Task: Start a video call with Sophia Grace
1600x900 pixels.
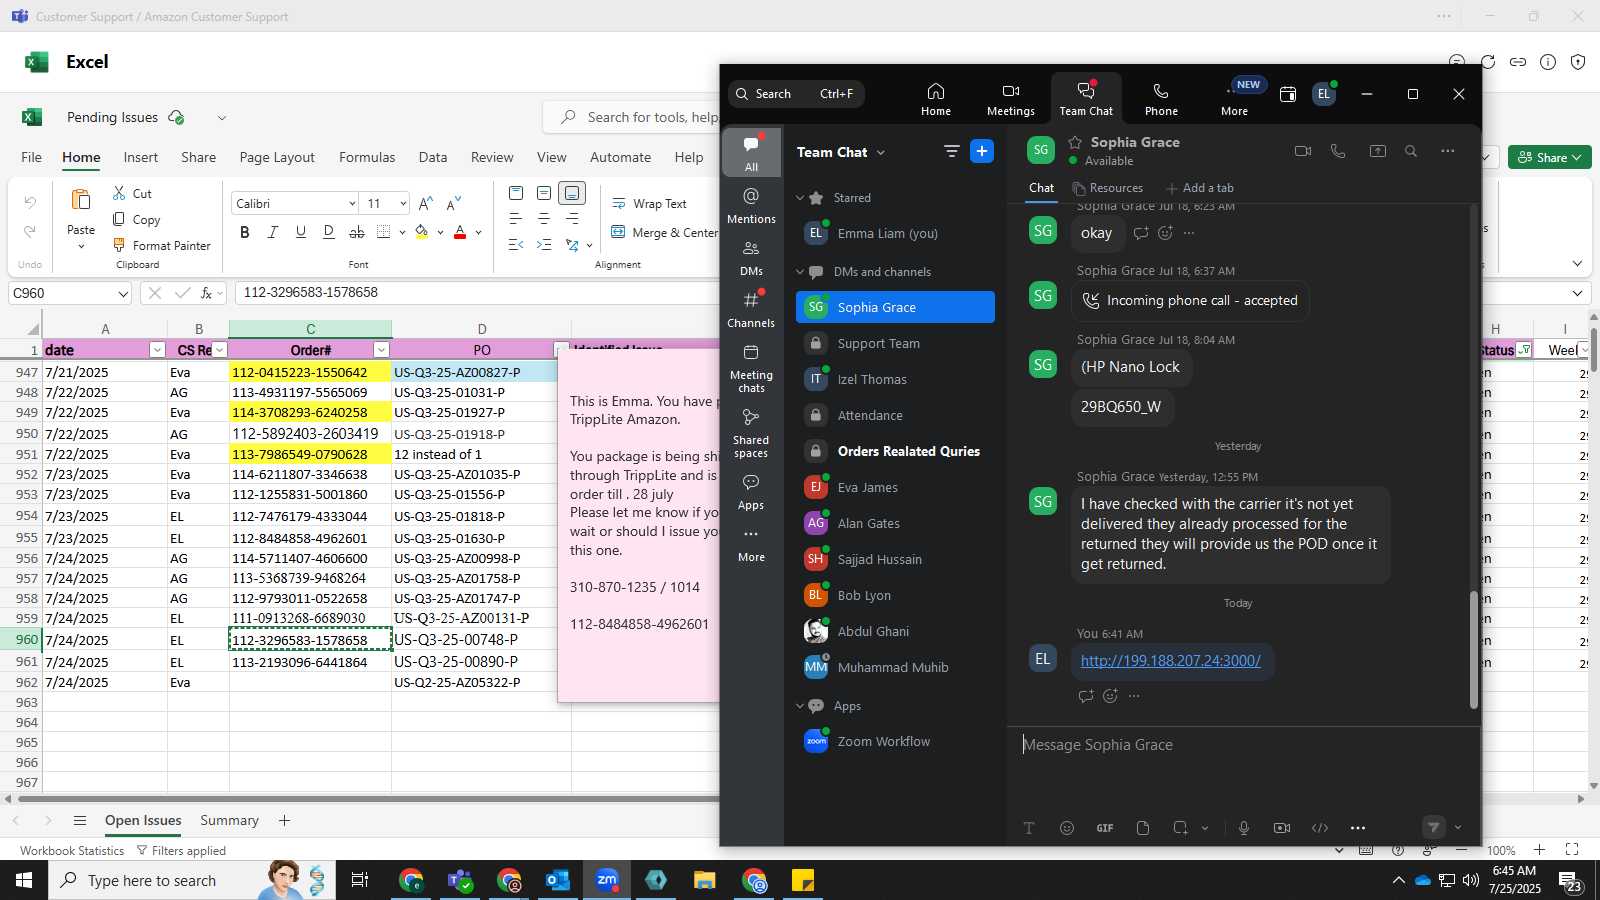Action: point(1302,151)
